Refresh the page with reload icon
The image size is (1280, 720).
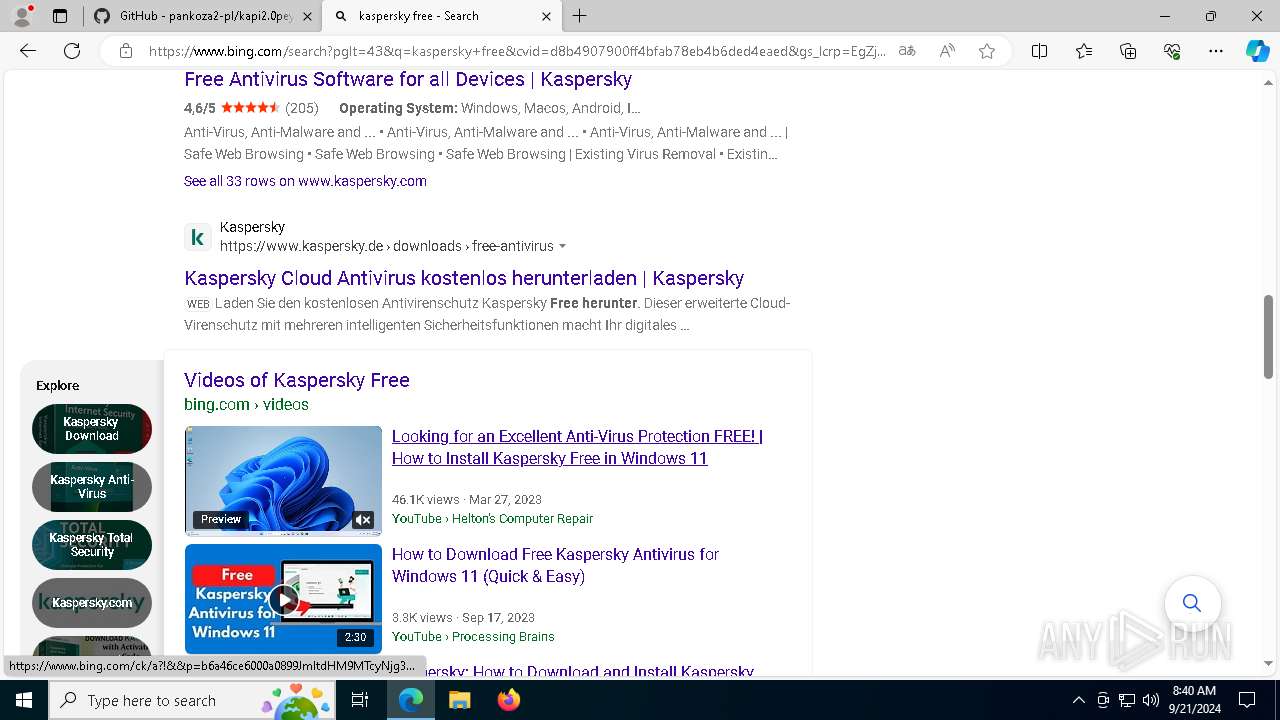[x=72, y=51]
